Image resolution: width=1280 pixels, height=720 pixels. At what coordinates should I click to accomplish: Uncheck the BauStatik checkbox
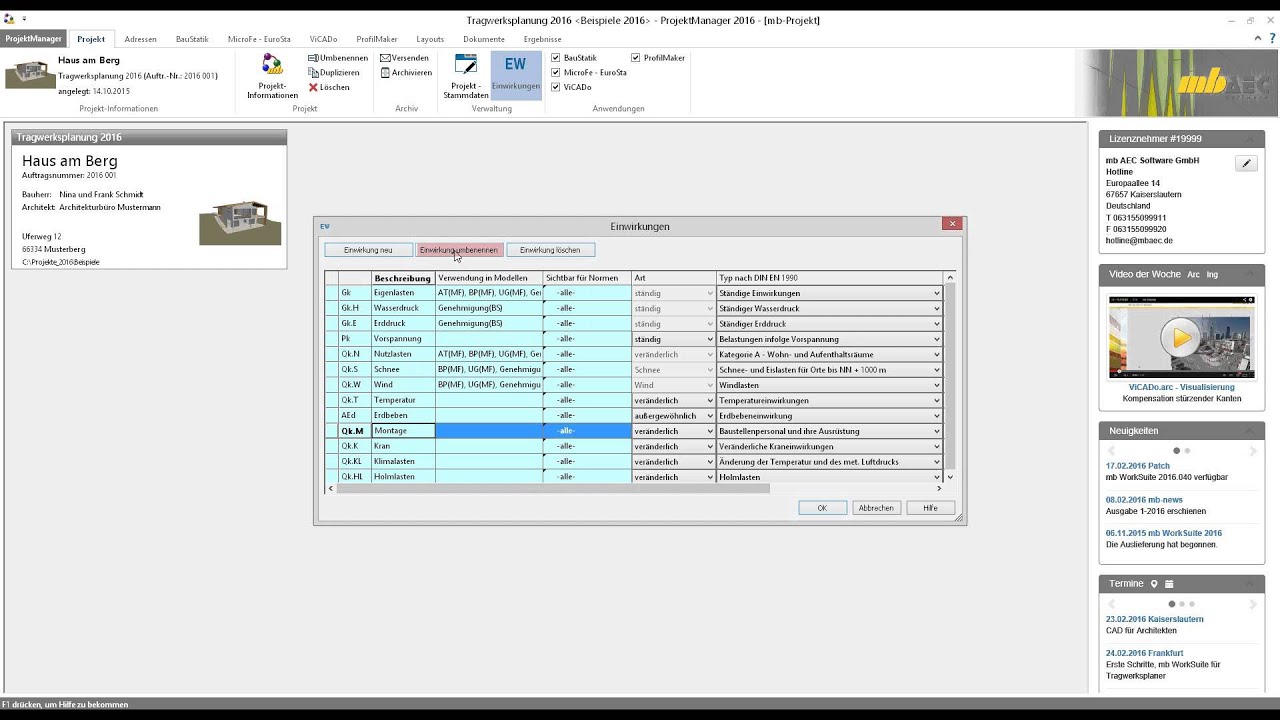[x=556, y=58]
